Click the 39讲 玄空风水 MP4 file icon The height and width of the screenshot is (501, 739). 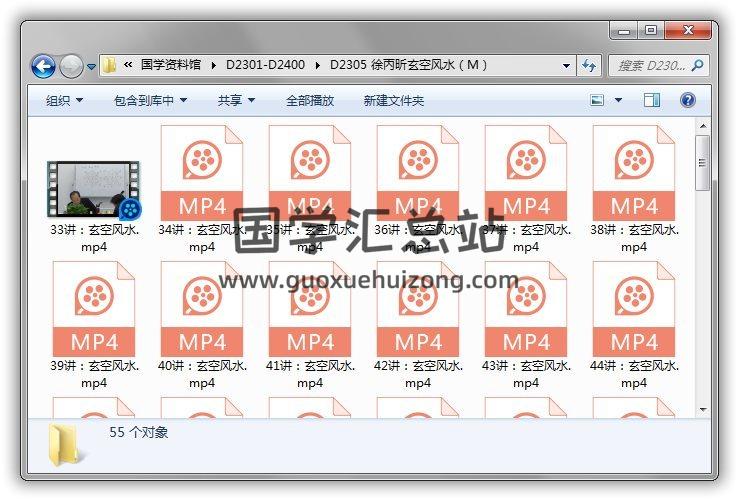click(94, 309)
